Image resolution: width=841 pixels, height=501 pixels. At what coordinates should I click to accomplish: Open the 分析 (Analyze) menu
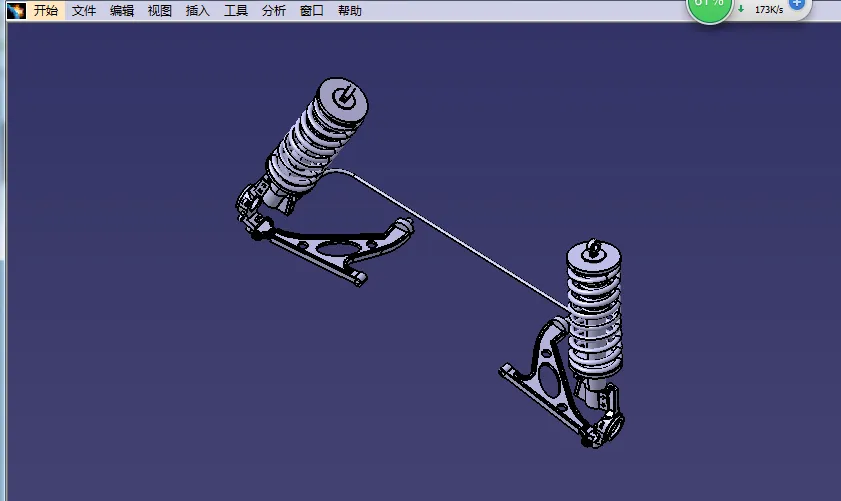click(274, 11)
